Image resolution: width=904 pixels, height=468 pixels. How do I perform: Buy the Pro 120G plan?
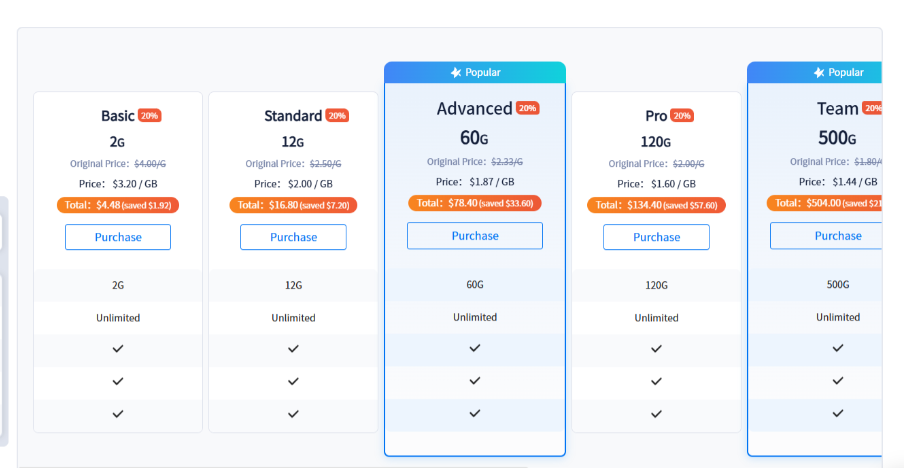point(656,237)
